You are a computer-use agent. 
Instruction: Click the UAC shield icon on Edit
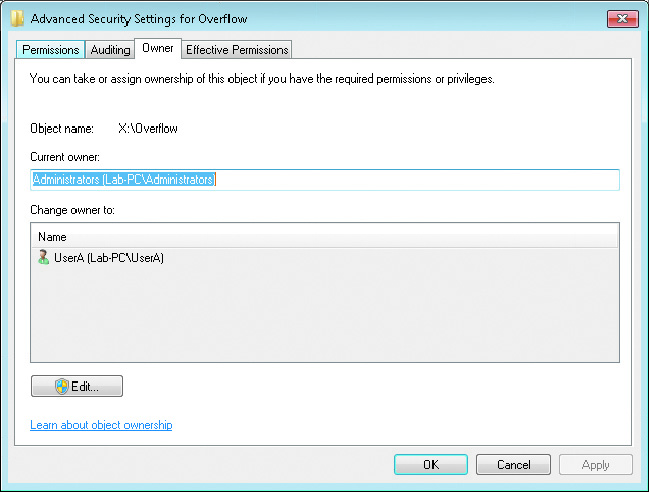[62, 386]
